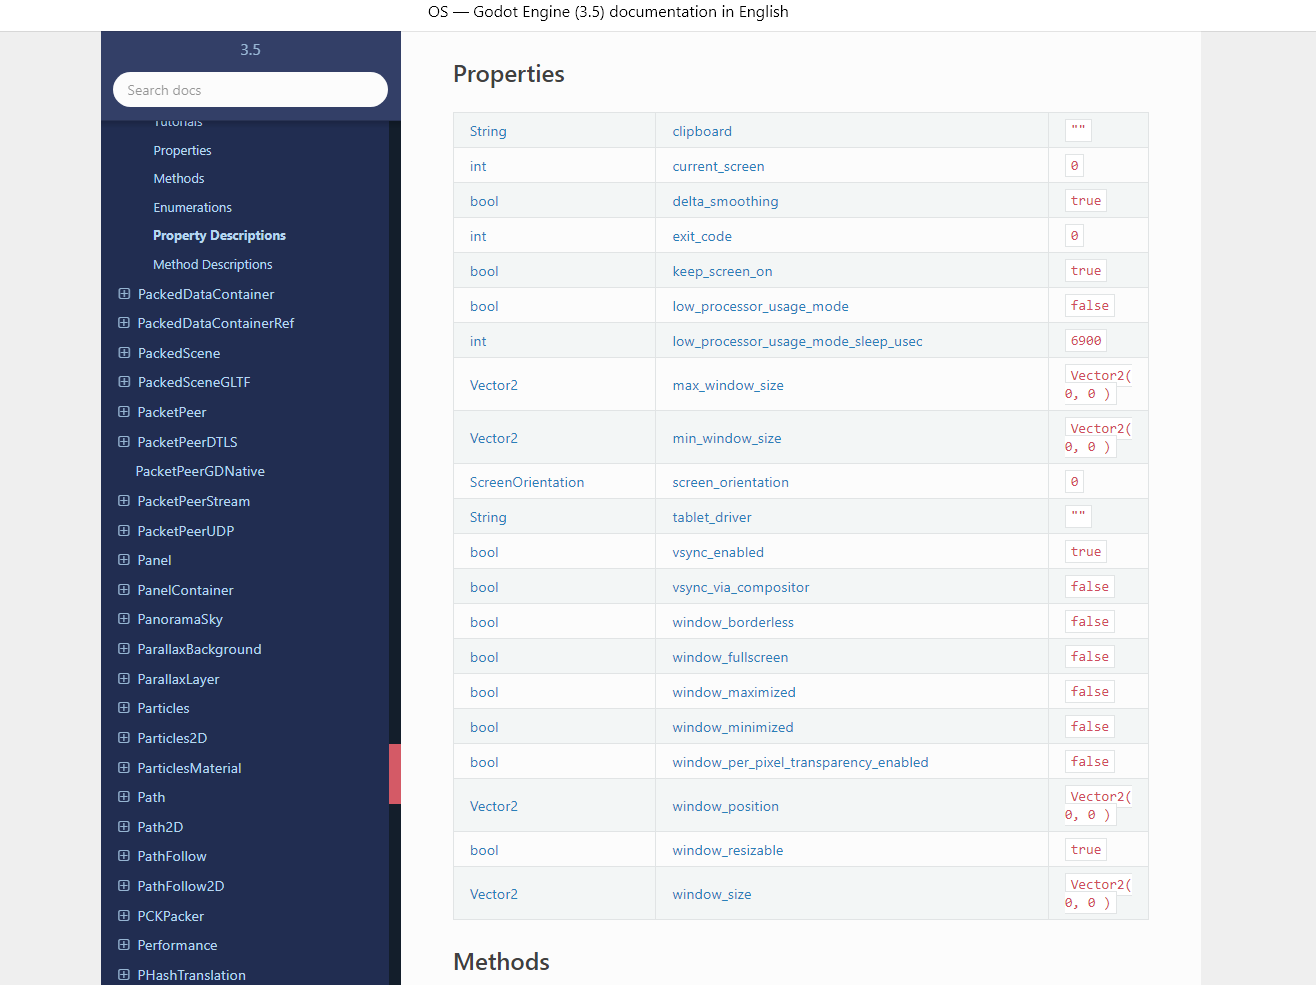
Task: Expand the PackedScene plus icon
Action: pos(124,353)
